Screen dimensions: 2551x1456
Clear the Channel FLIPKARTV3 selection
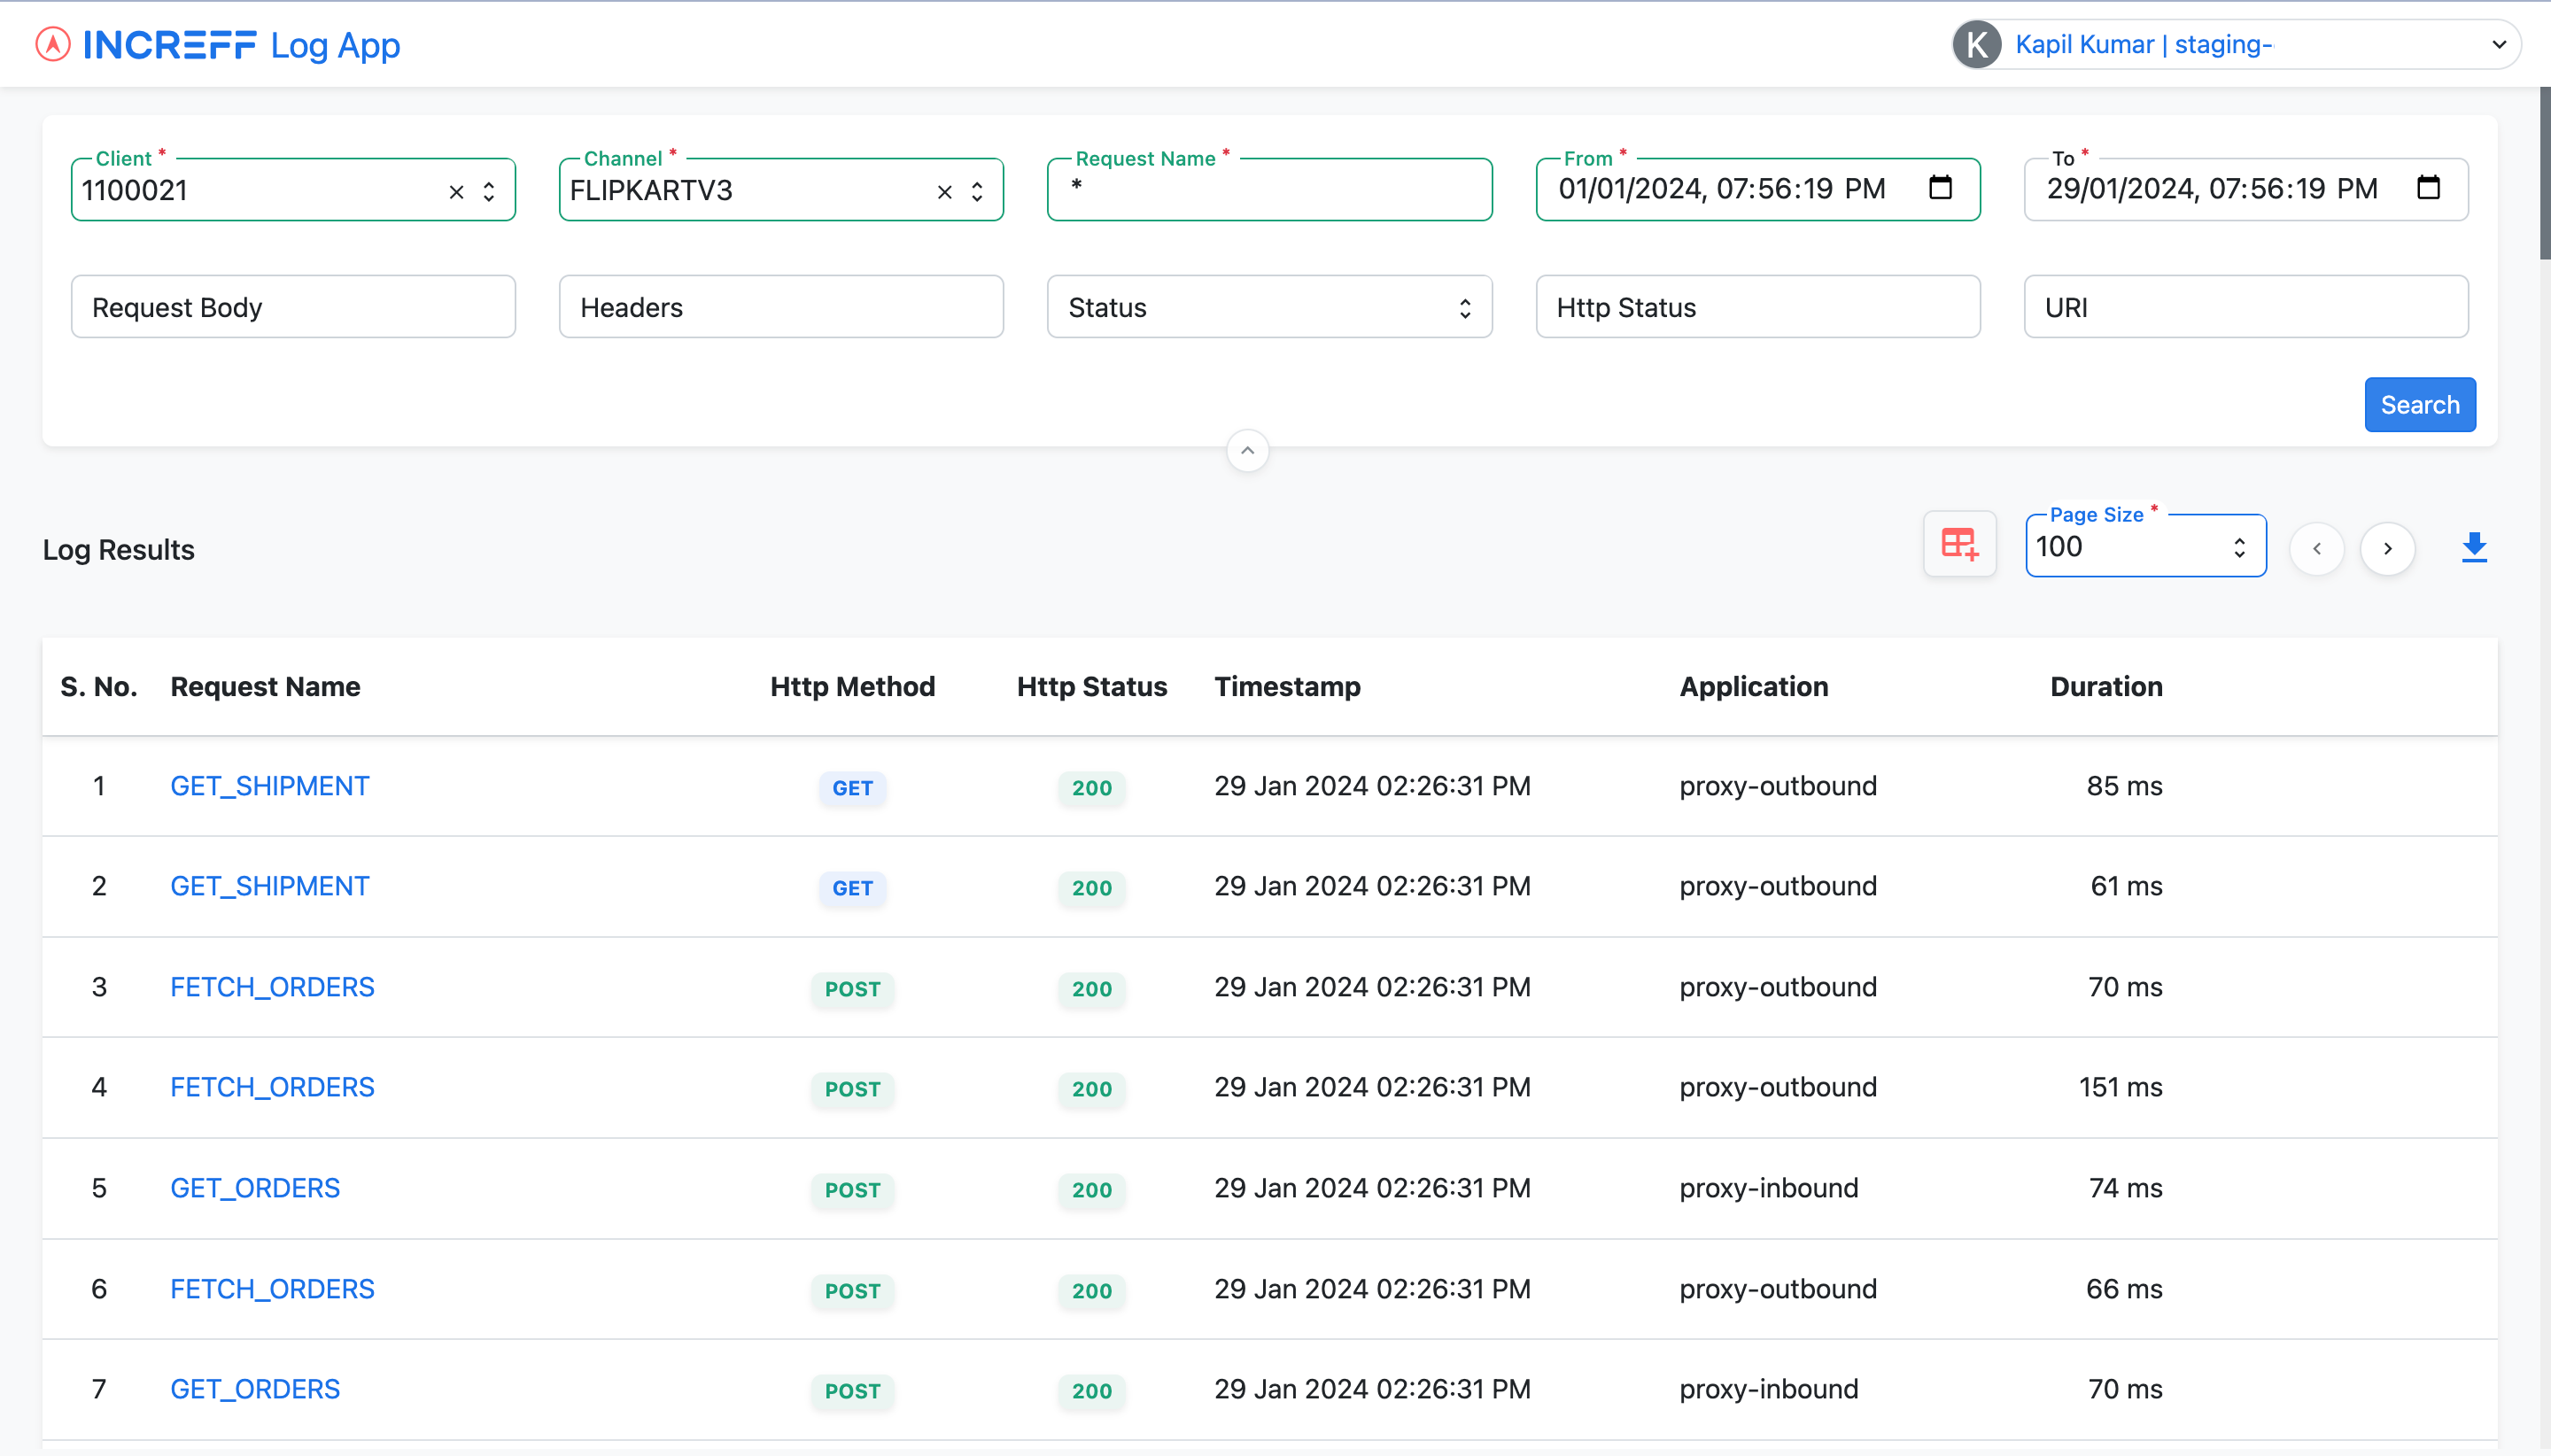pyautogui.click(x=944, y=191)
